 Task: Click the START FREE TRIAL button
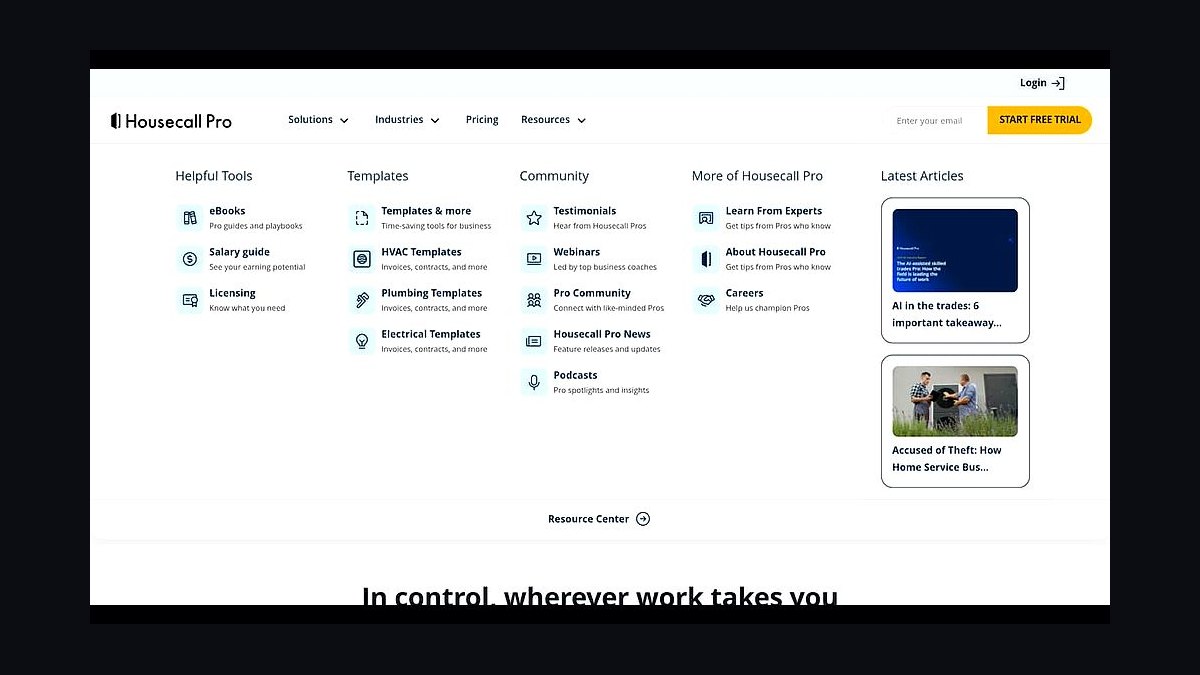coord(1040,120)
